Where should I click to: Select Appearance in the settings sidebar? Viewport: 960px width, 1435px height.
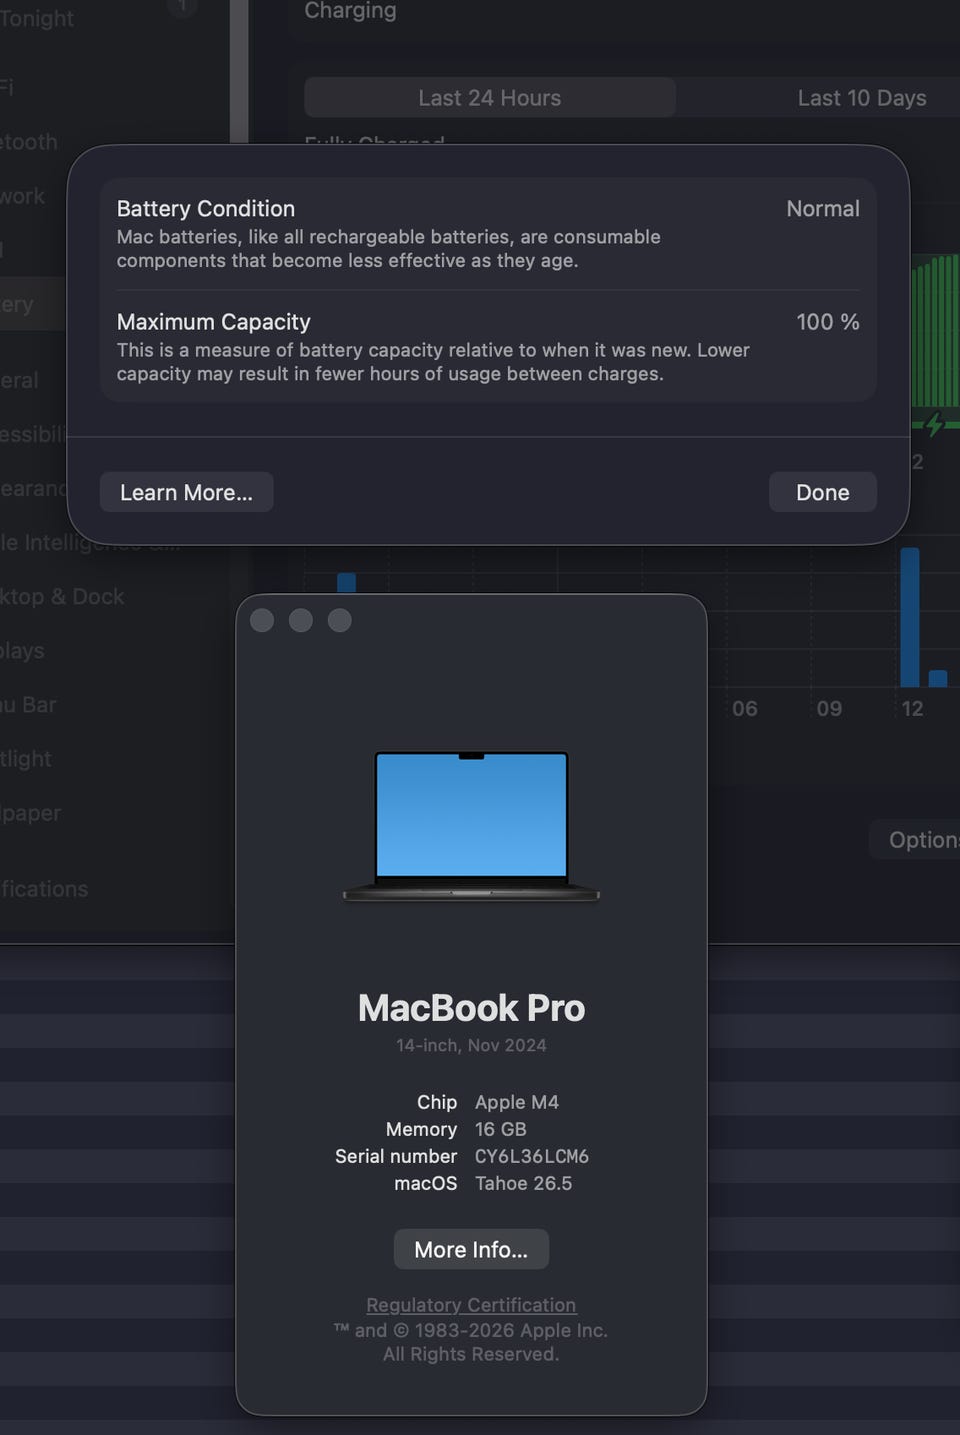(32, 489)
